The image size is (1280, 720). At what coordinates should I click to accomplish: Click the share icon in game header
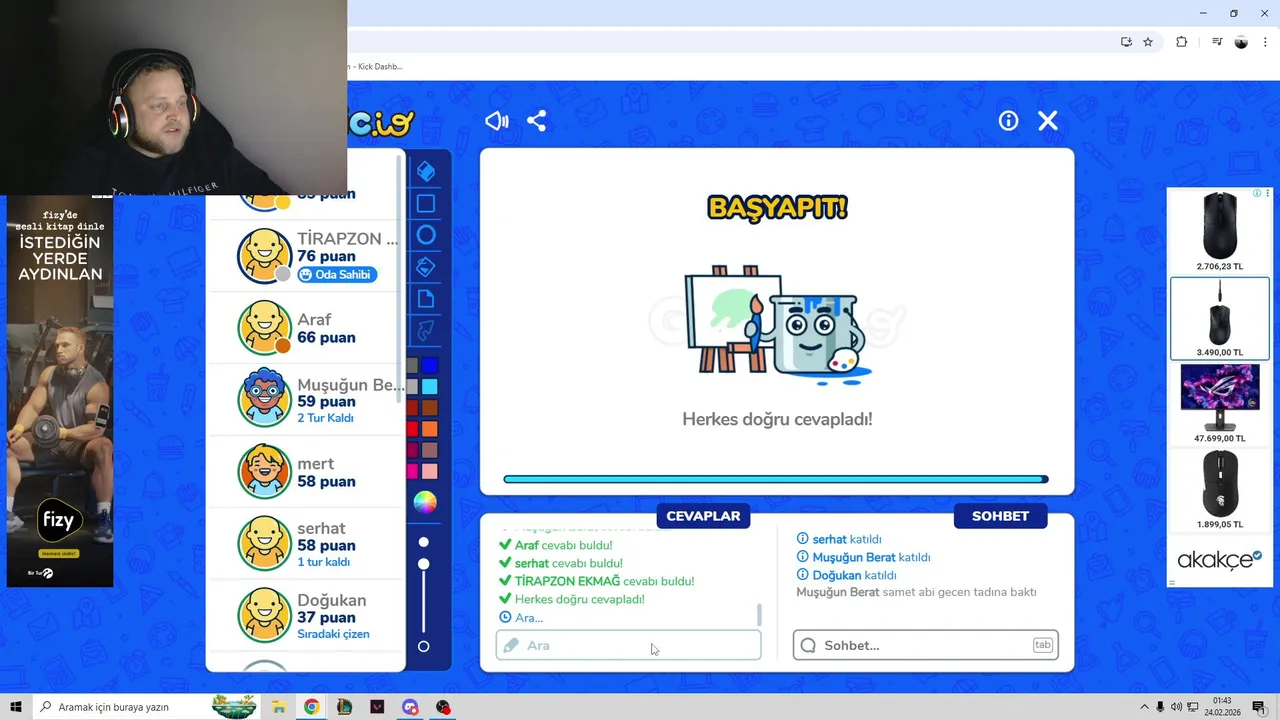pos(537,121)
